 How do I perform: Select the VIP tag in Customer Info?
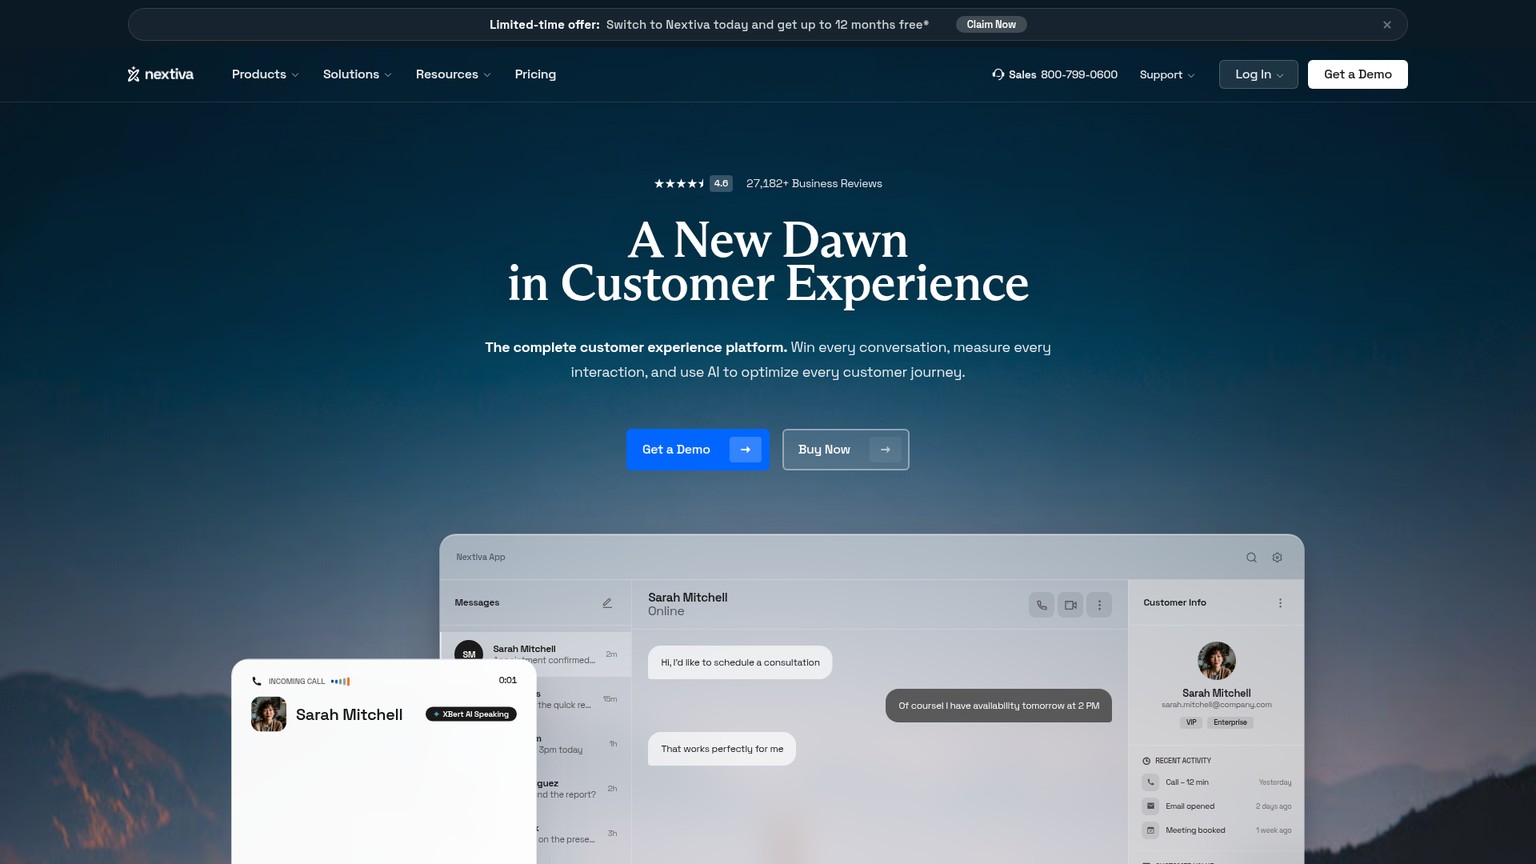[x=1191, y=722]
